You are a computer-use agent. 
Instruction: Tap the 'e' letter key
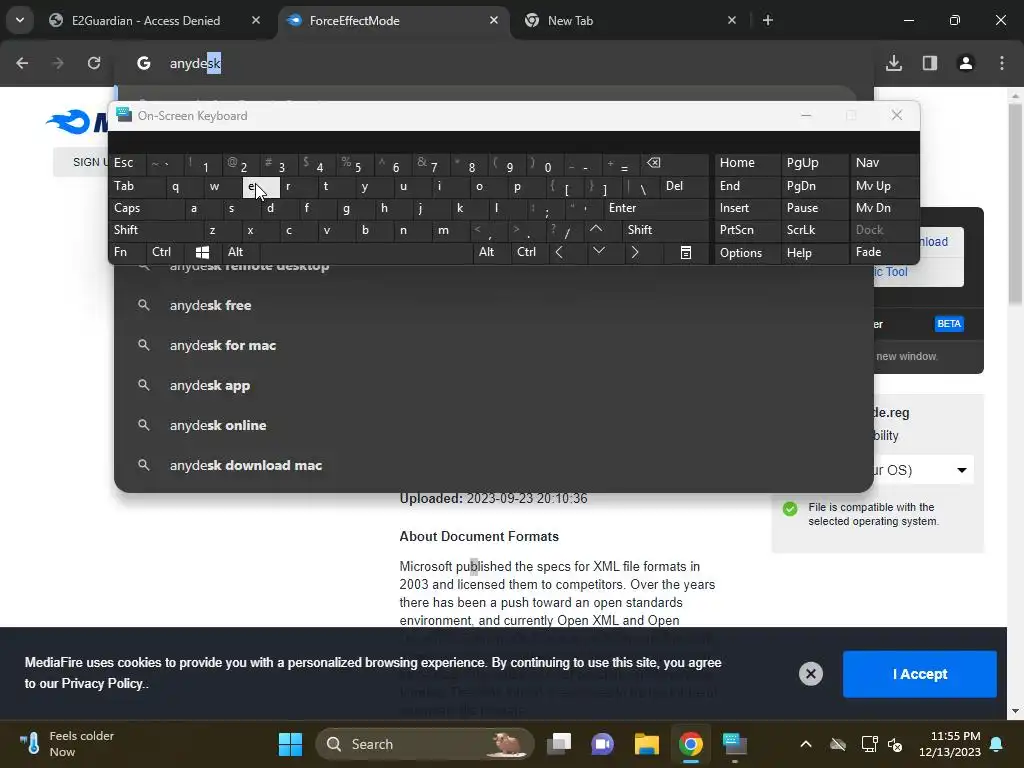261,187
